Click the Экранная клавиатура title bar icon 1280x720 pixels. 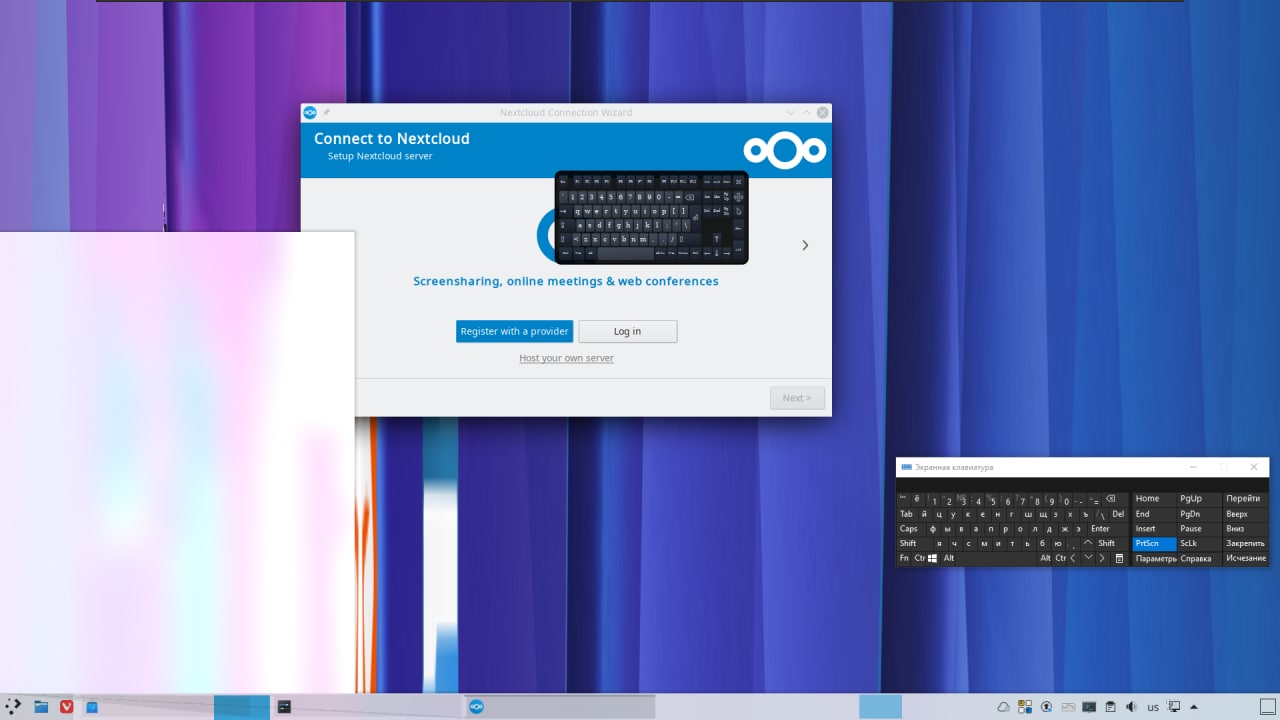(x=906, y=467)
